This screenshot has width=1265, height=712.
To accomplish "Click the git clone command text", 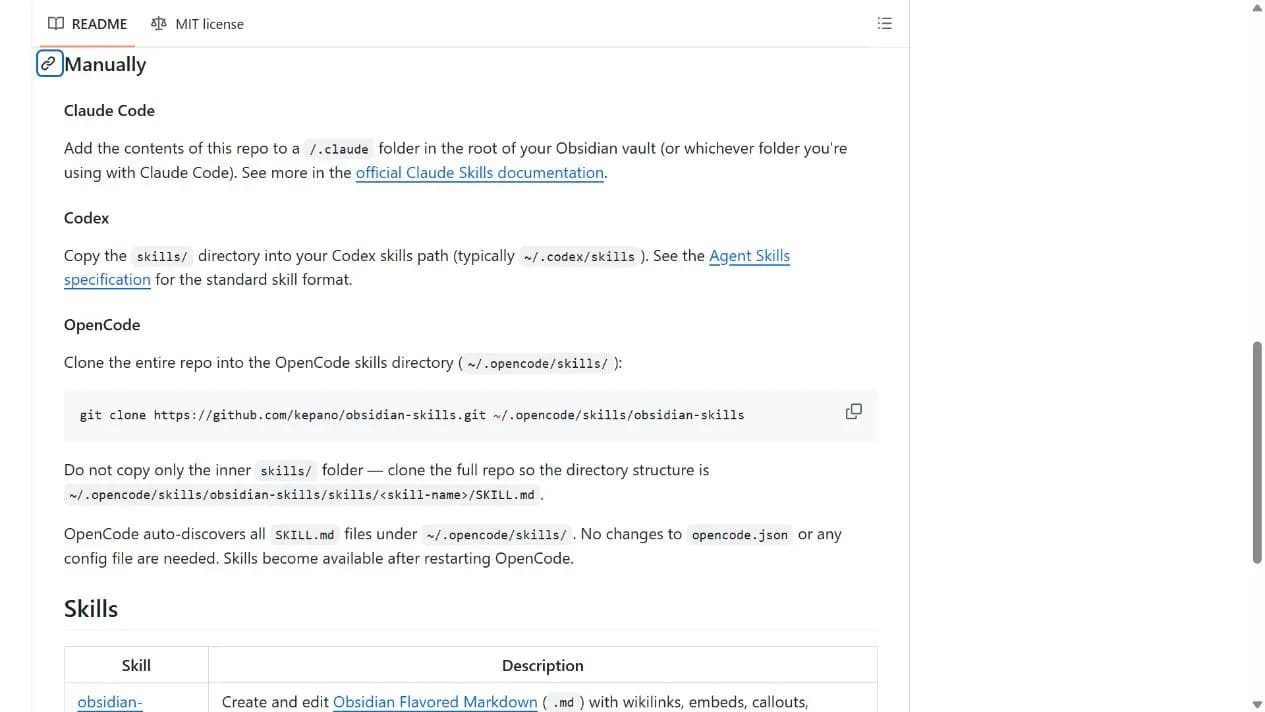I will tap(412, 414).
